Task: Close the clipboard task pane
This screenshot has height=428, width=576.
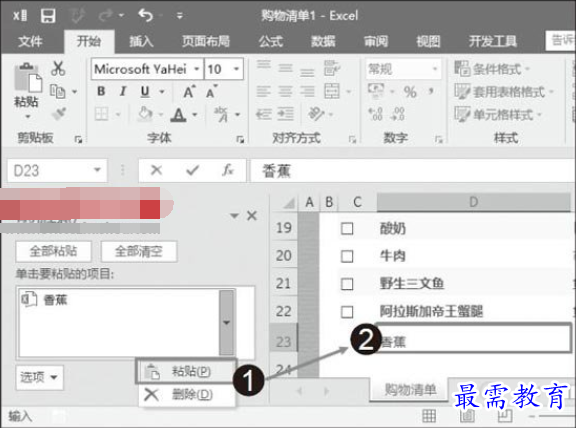Action: click(x=252, y=216)
